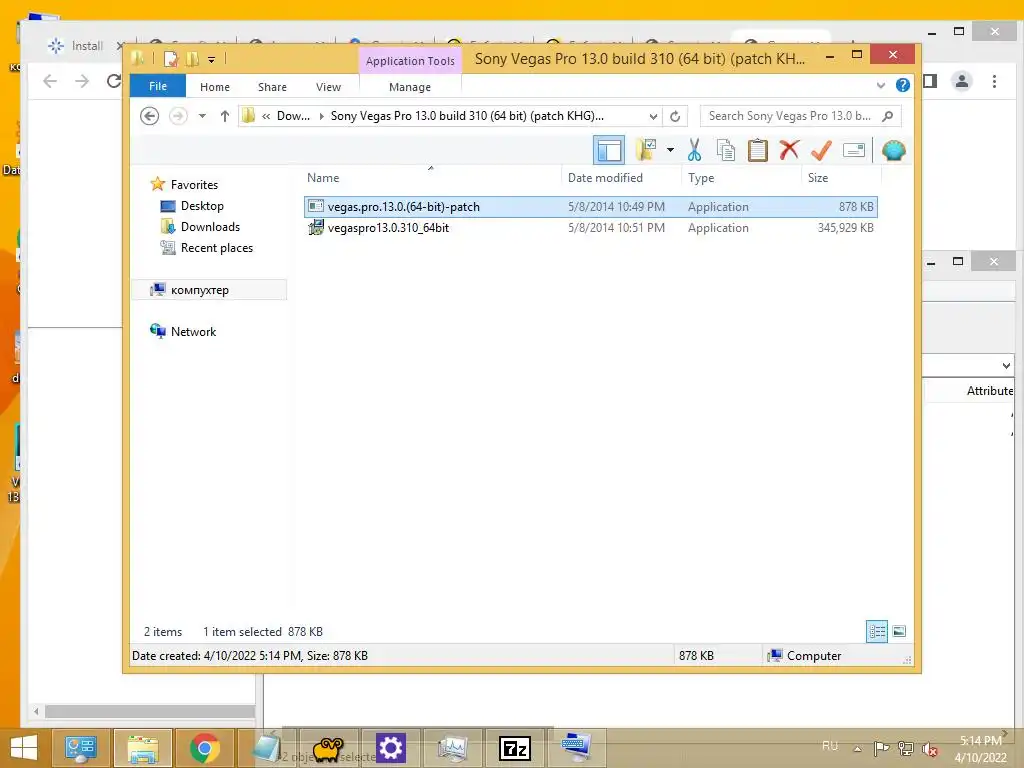This screenshot has height=768, width=1024.
Task: Click the Cut scissors icon
Action: click(x=694, y=150)
